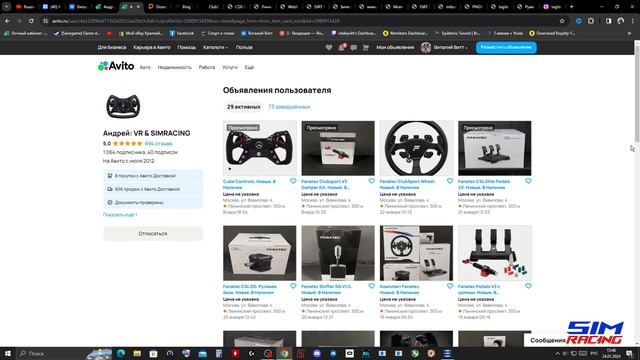Image resolution: width=640 pixels, height=360 pixels.
Task: Open the Услуги category
Action: click(230, 67)
